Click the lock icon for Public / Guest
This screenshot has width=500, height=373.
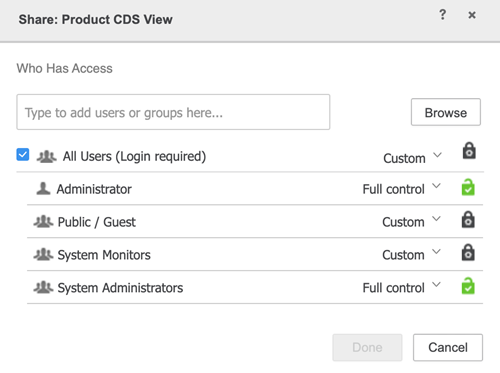[468, 219]
